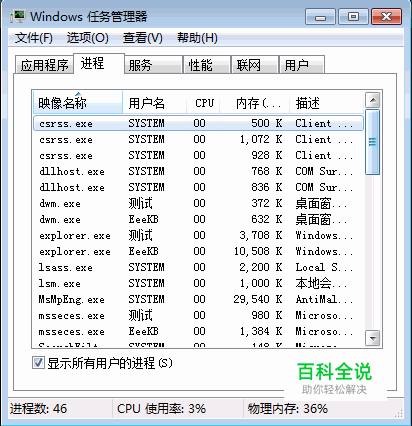Sort by 映像名称 column header
The image size is (412, 426).
tap(78, 103)
